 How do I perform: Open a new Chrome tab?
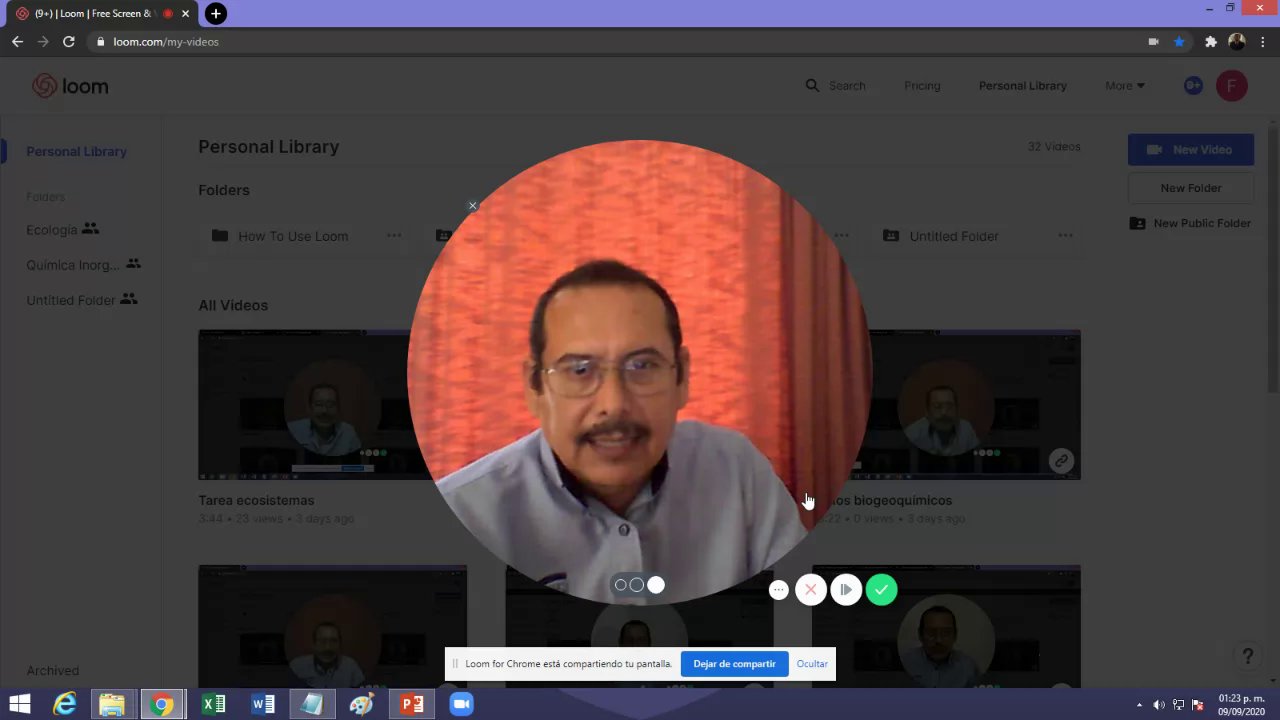click(215, 14)
